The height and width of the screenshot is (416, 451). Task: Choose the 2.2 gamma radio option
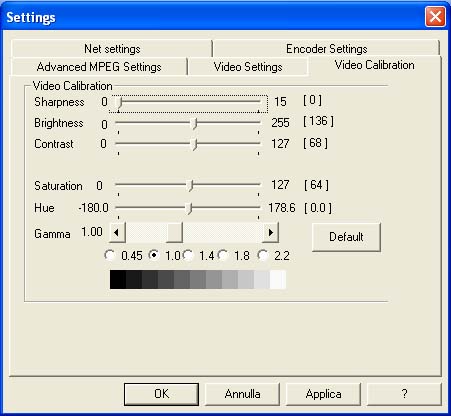pyautogui.click(x=263, y=255)
